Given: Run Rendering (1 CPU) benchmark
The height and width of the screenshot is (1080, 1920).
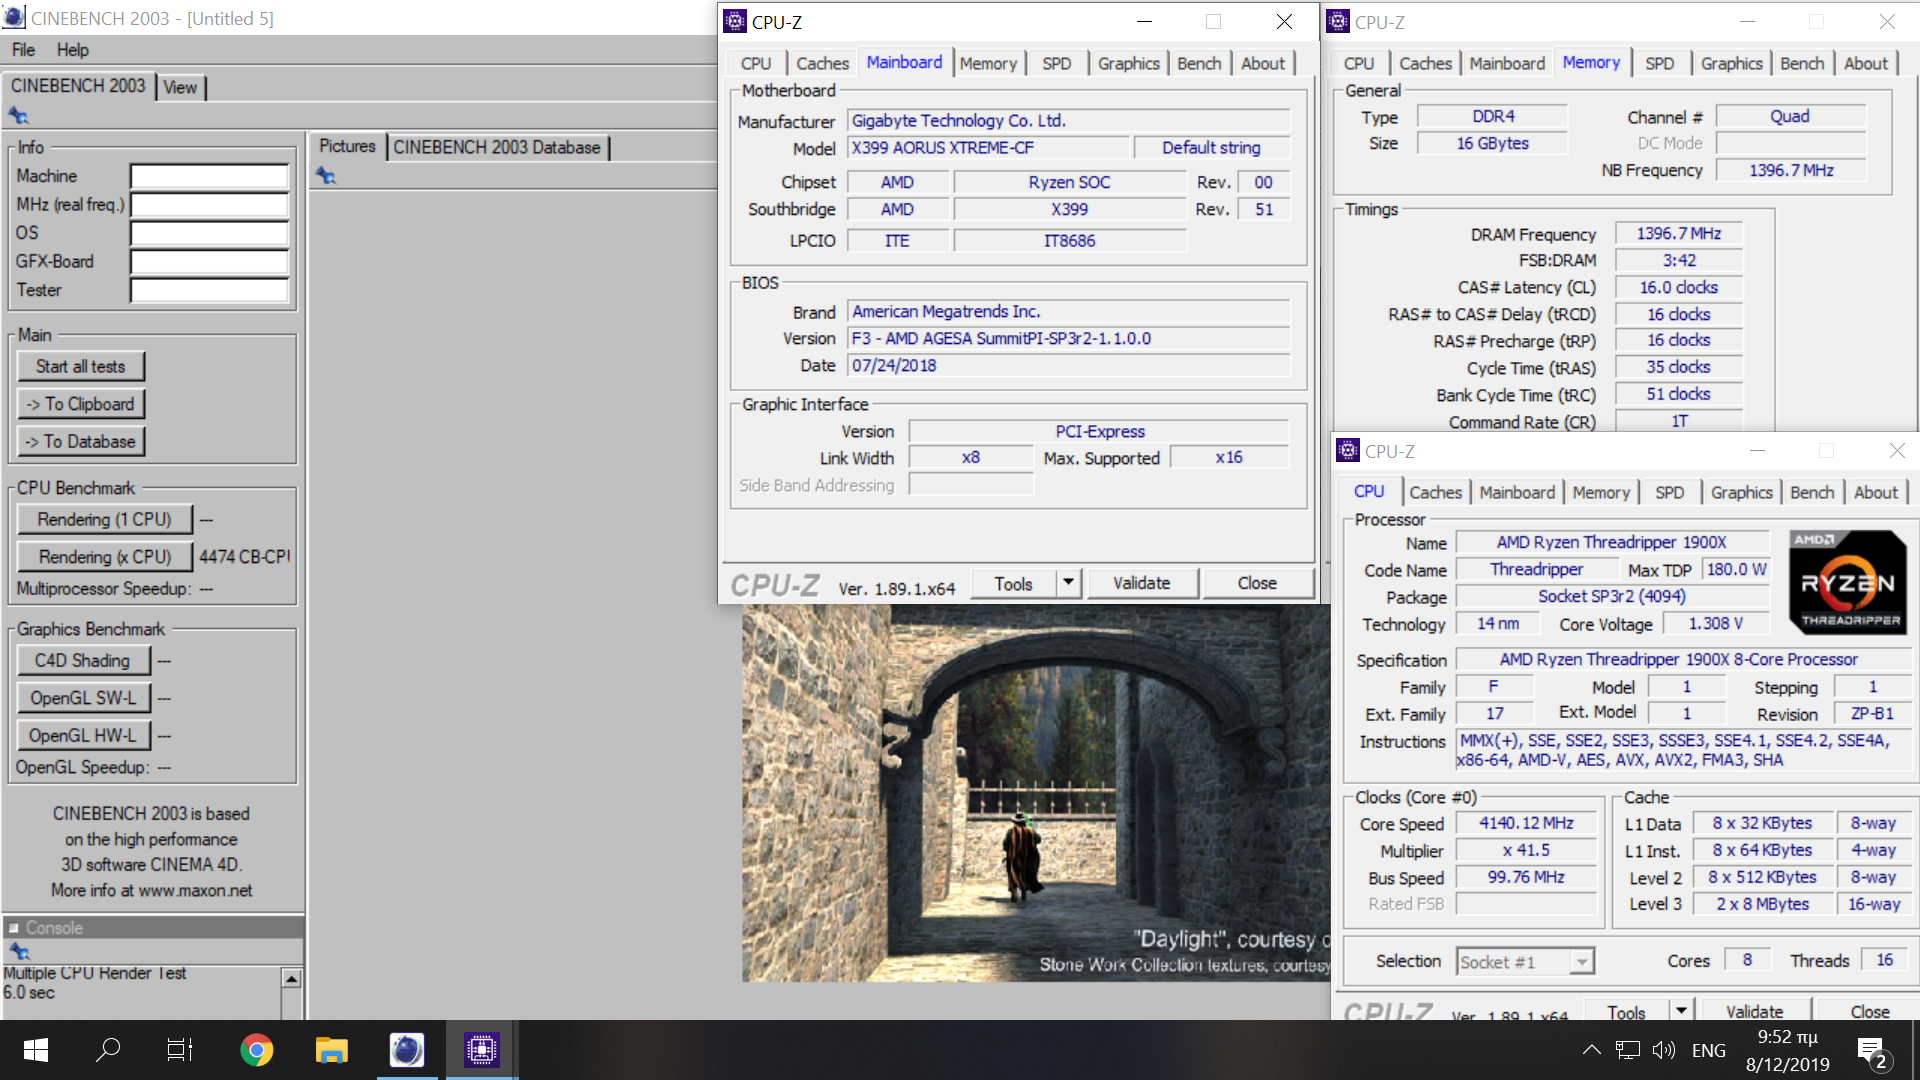Looking at the screenshot, I should click(x=104, y=519).
